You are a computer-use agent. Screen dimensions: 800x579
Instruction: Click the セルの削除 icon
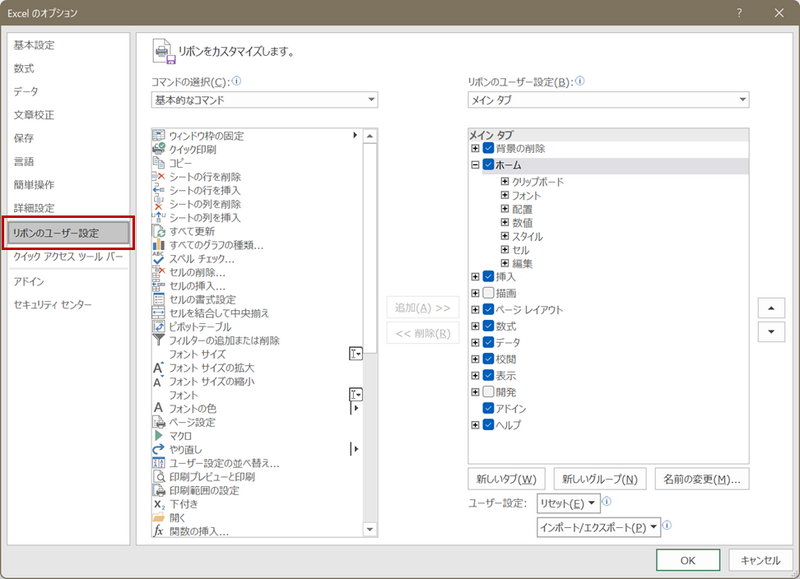pos(159,272)
